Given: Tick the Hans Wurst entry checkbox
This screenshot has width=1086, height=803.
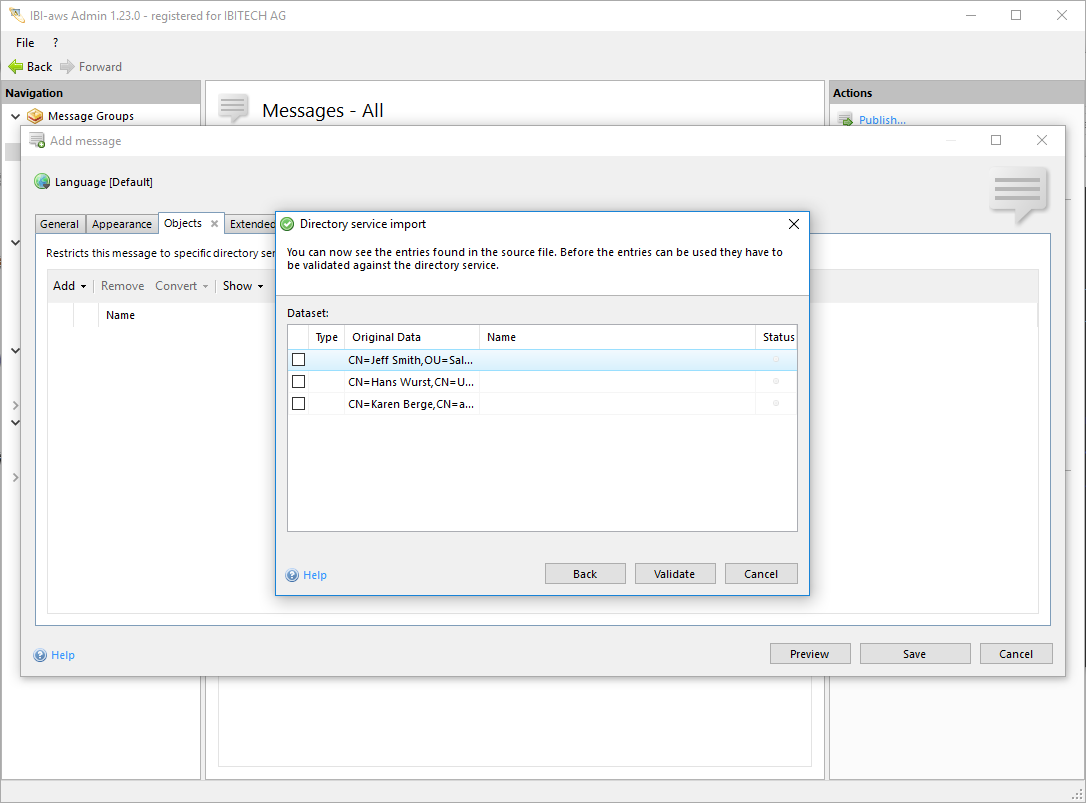Looking at the screenshot, I should pos(298,381).
